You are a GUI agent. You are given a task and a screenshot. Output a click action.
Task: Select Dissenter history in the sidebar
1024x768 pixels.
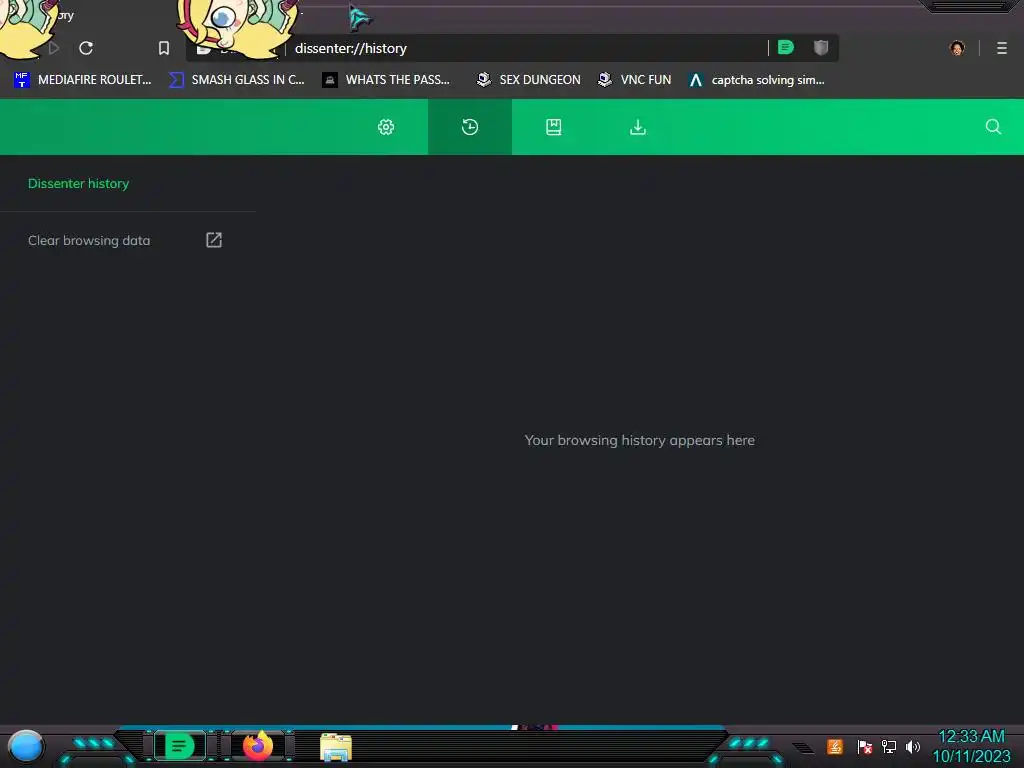(78, 184)
